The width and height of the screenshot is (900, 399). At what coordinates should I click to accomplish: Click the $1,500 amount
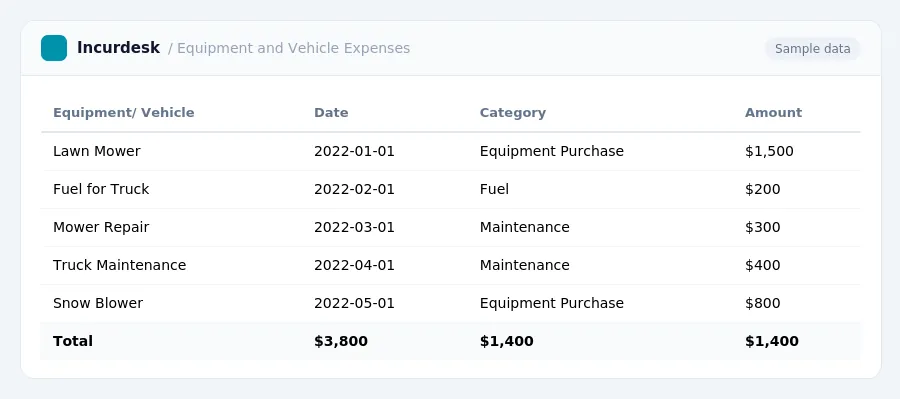(x=769, y=151)
